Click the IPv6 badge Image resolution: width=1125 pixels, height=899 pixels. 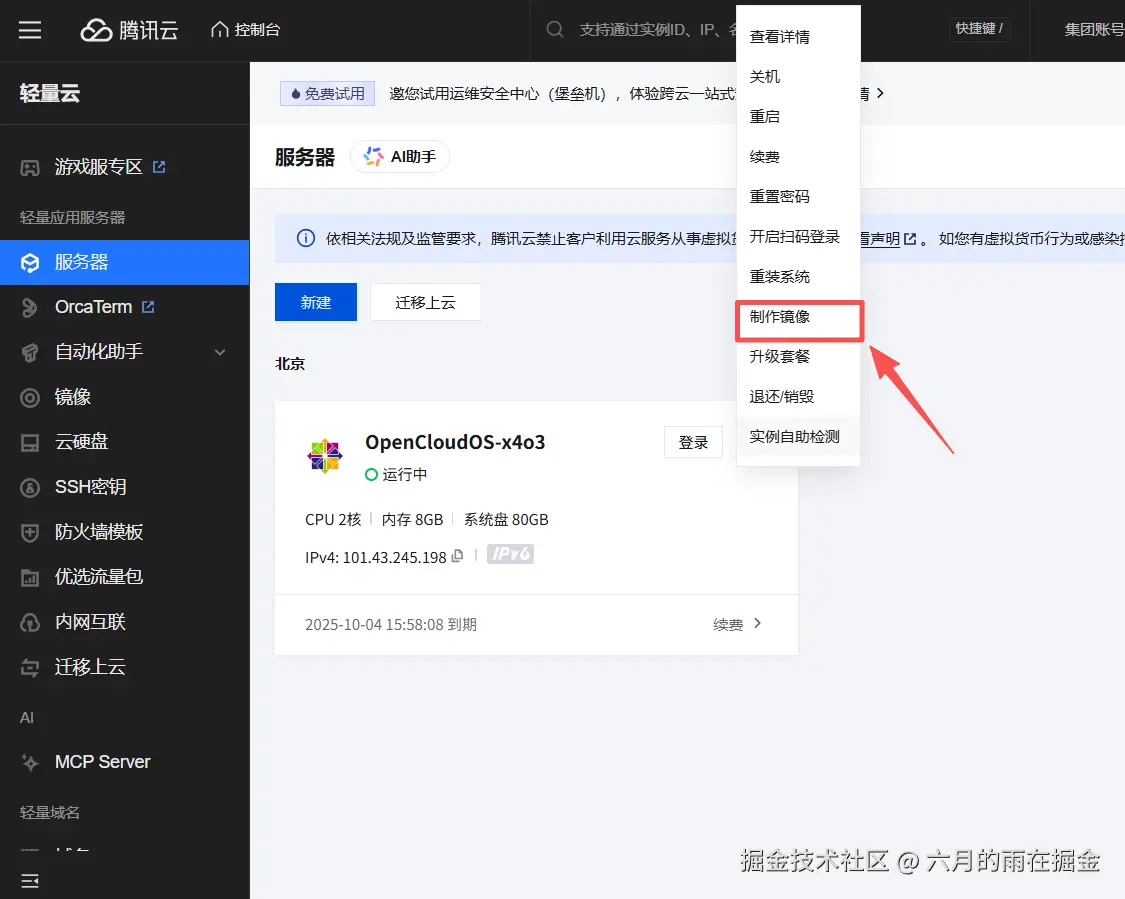click(510, 555)
